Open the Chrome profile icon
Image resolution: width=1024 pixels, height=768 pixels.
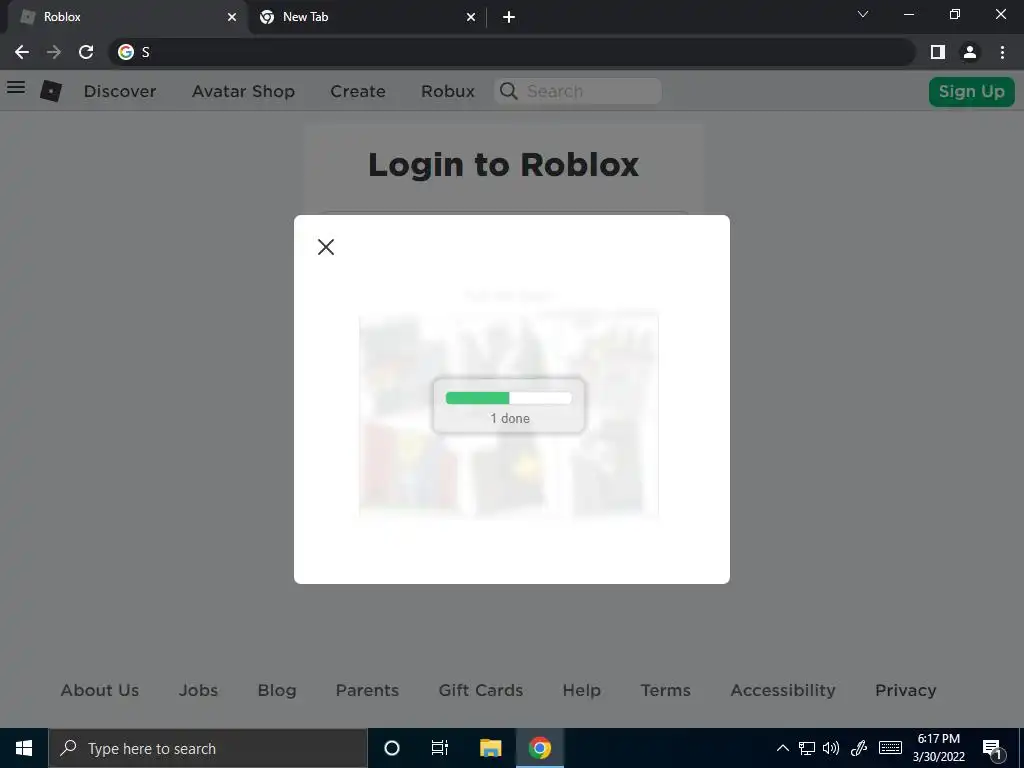[970, 52]
